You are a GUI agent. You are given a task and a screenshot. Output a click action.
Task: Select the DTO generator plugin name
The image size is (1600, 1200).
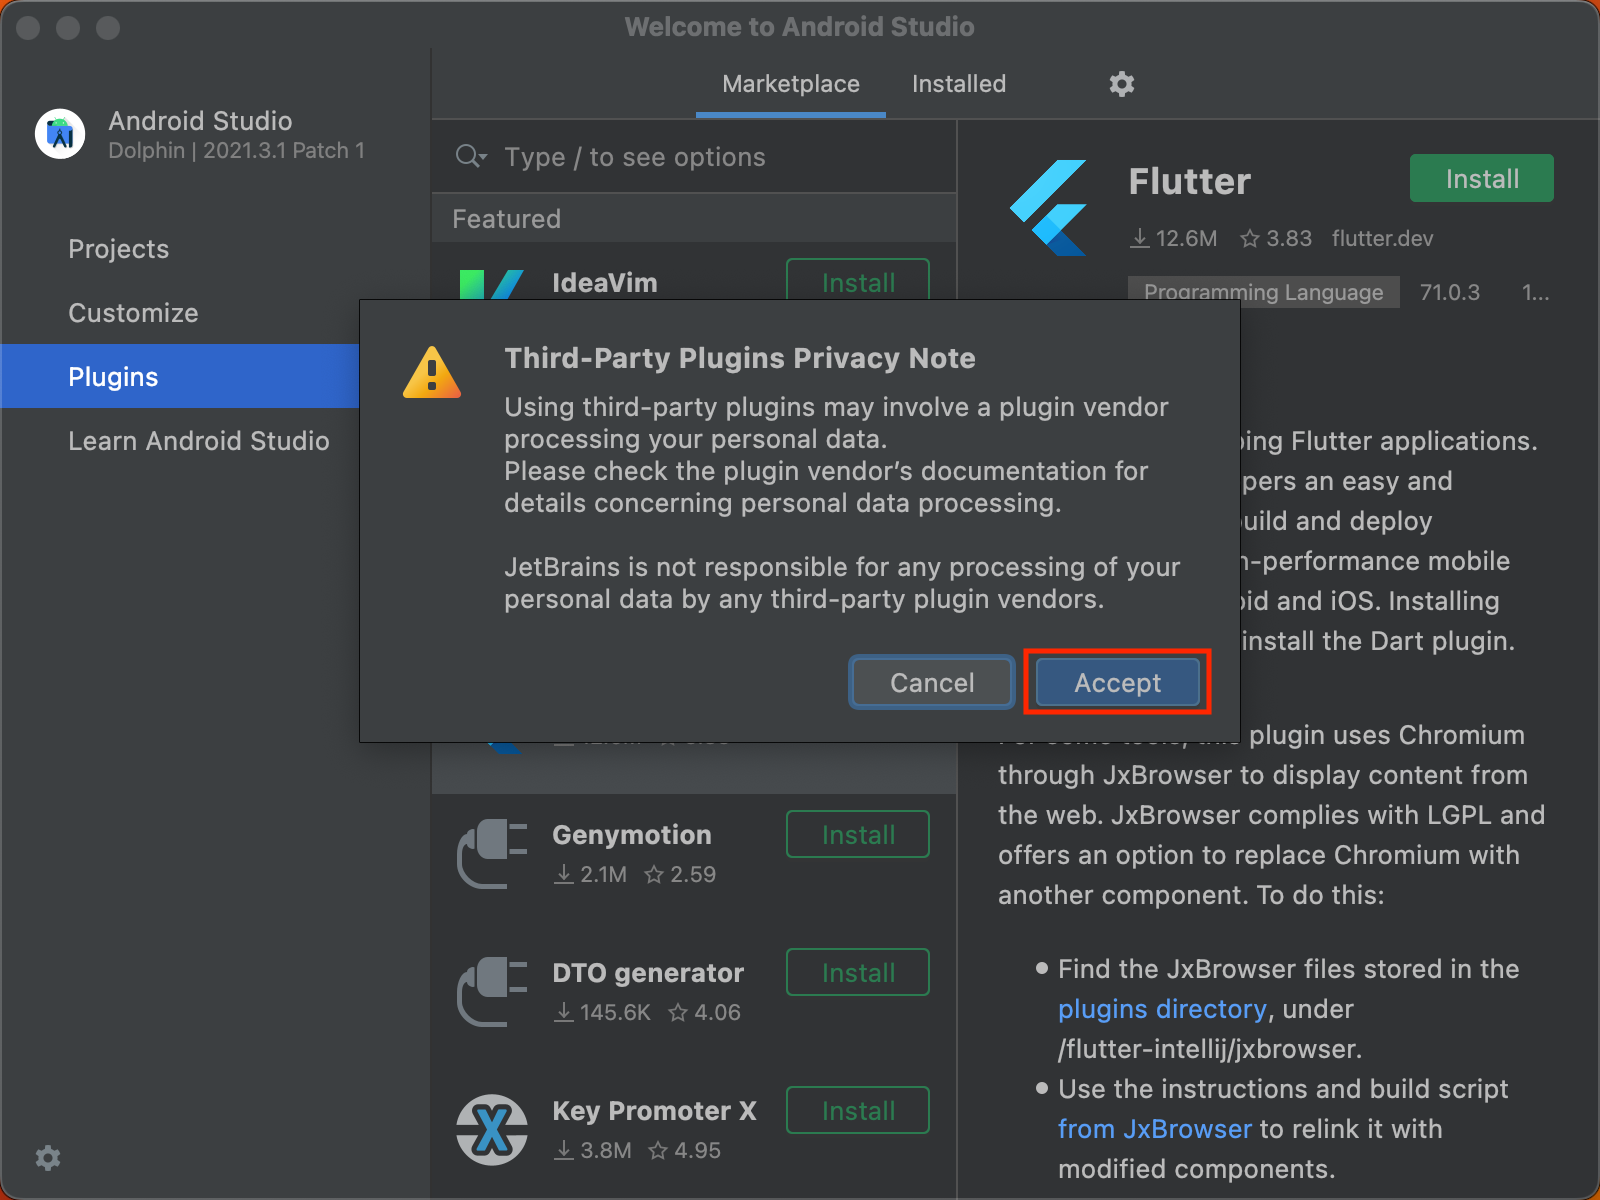(648, 973)
